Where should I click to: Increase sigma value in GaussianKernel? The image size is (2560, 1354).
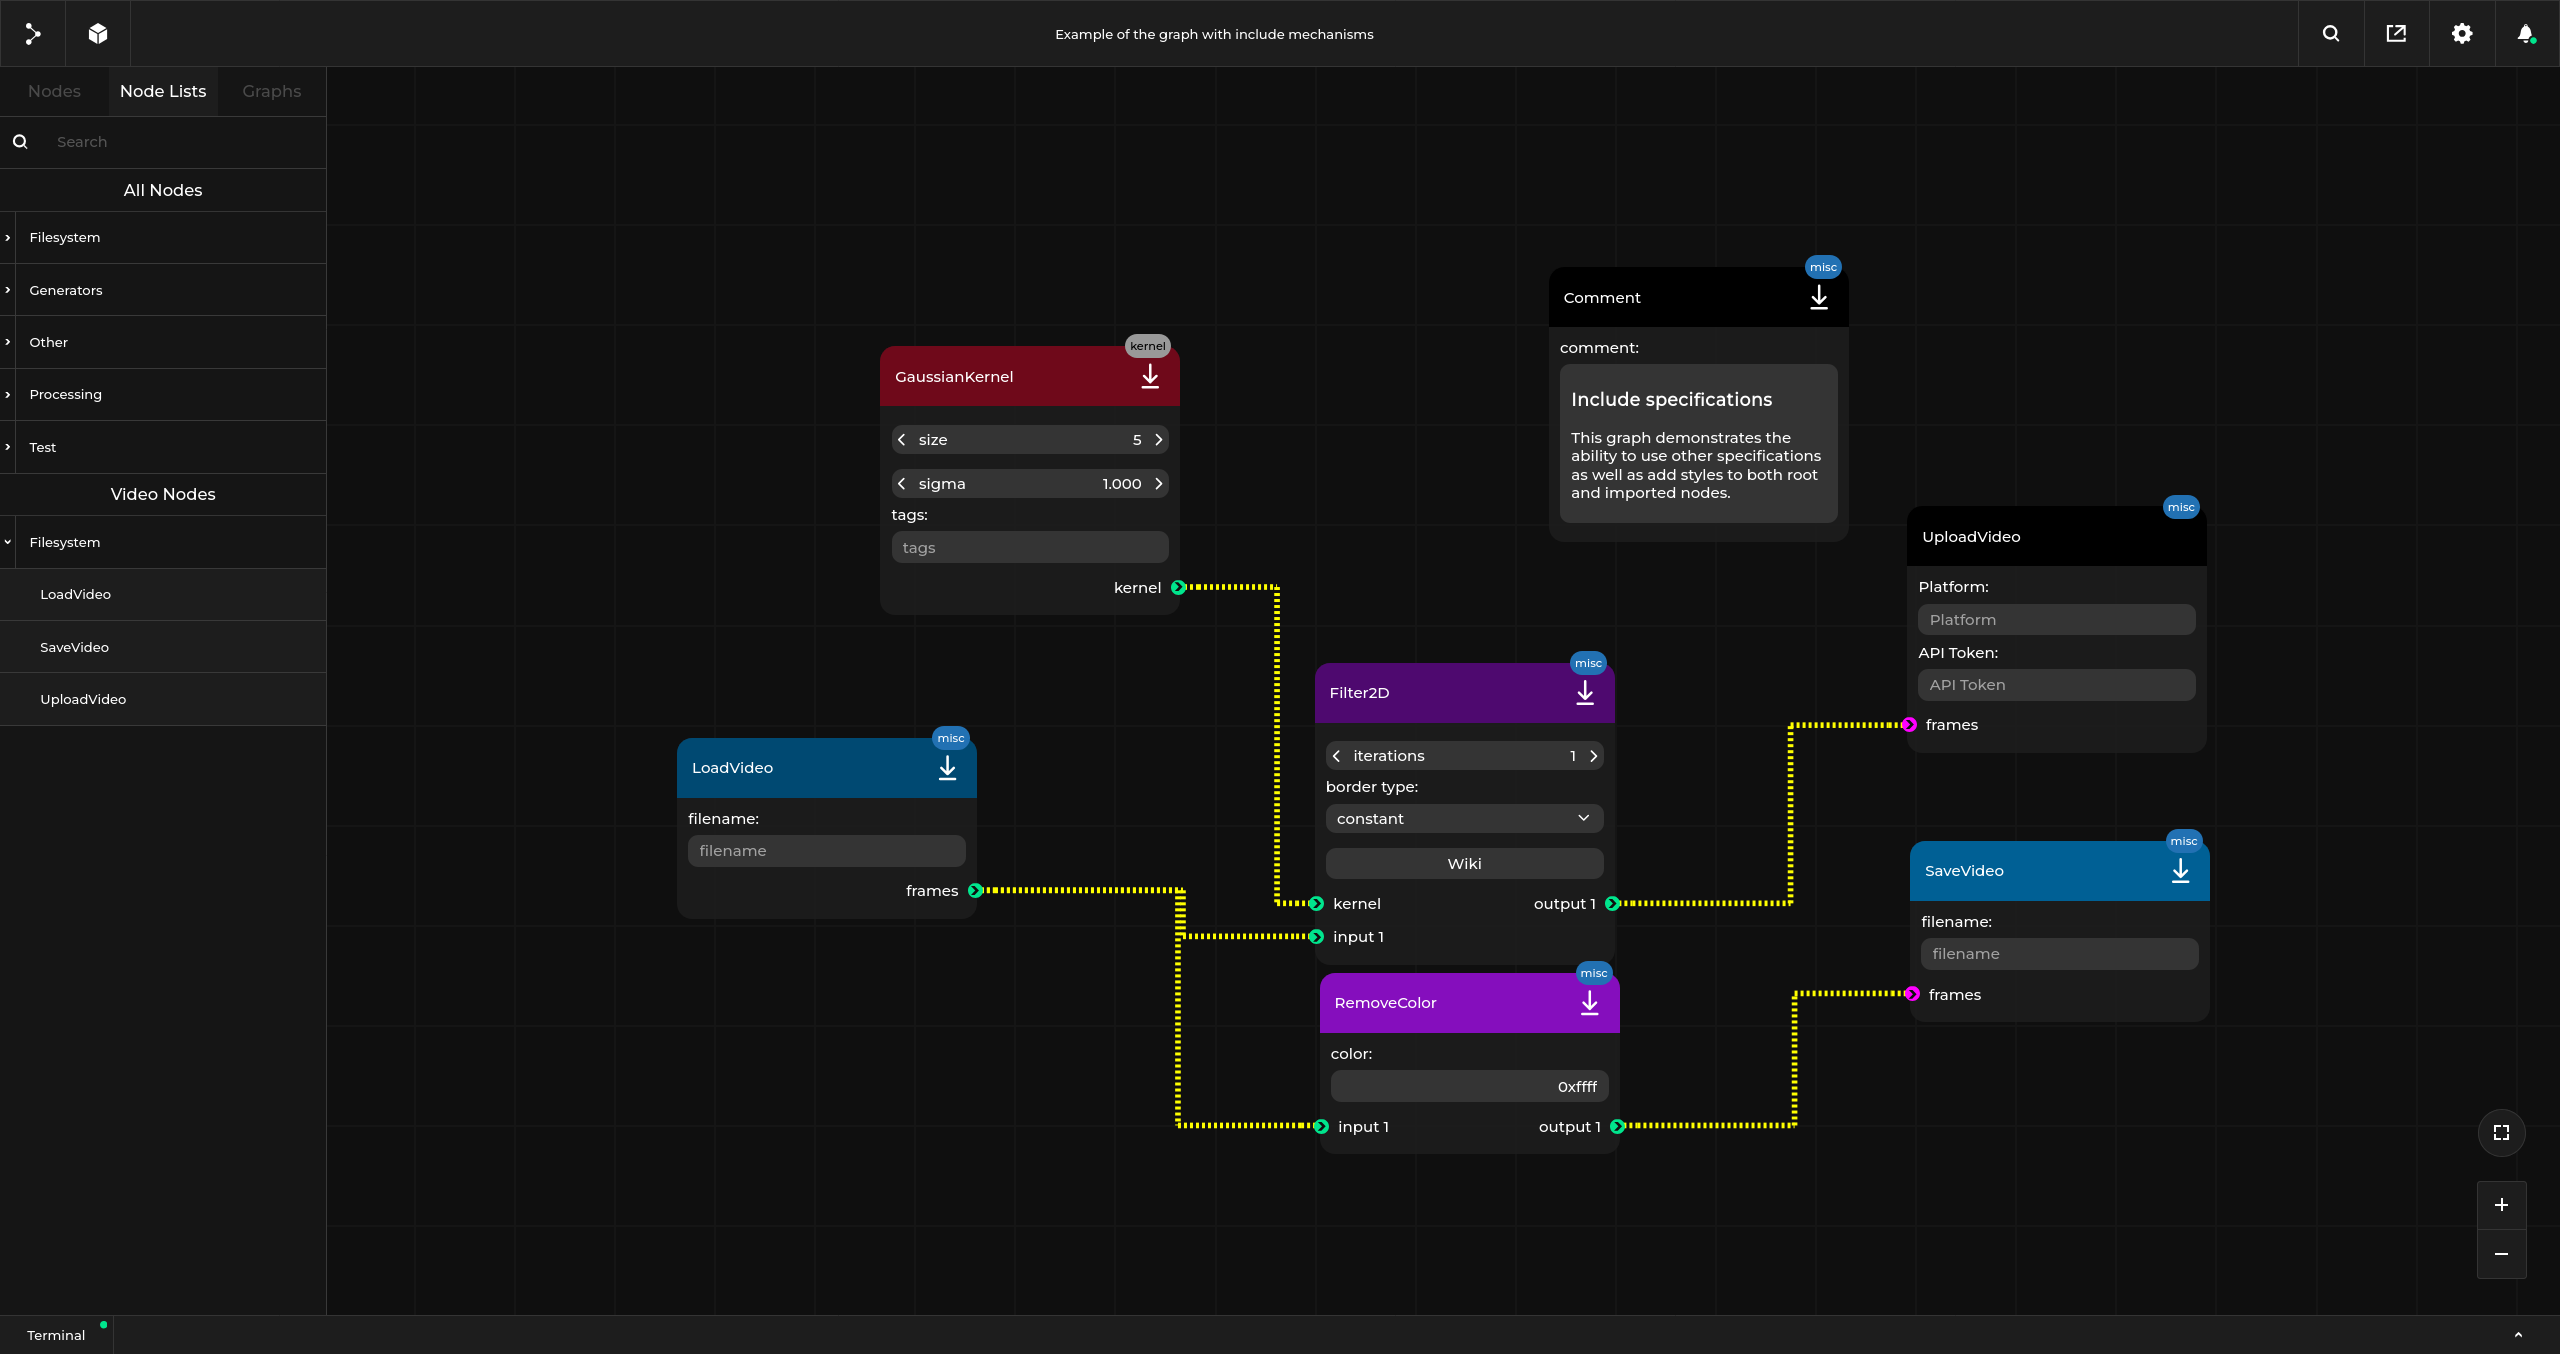coord(1159,484)
